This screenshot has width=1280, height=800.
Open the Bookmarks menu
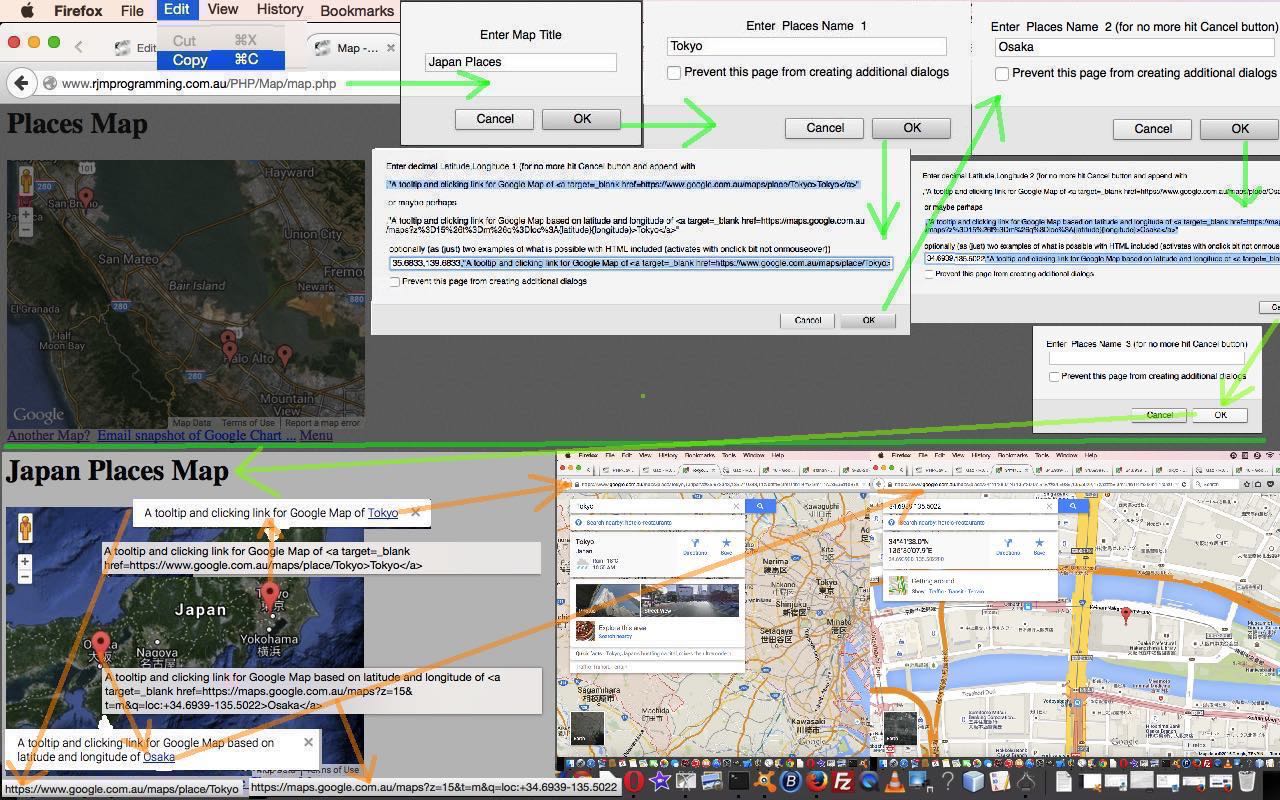point(356,11)
